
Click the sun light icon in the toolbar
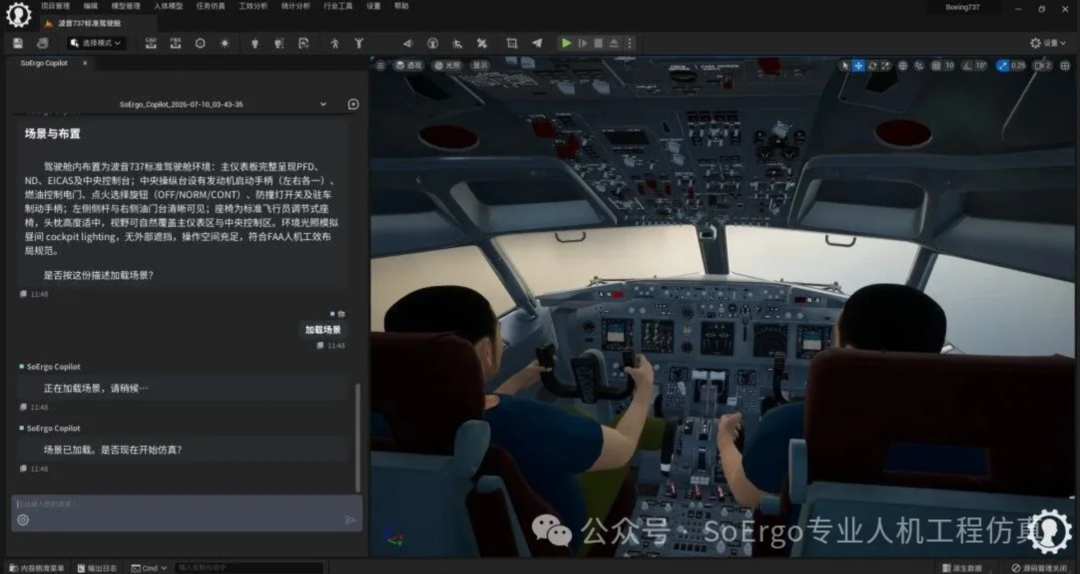point(225,43)
